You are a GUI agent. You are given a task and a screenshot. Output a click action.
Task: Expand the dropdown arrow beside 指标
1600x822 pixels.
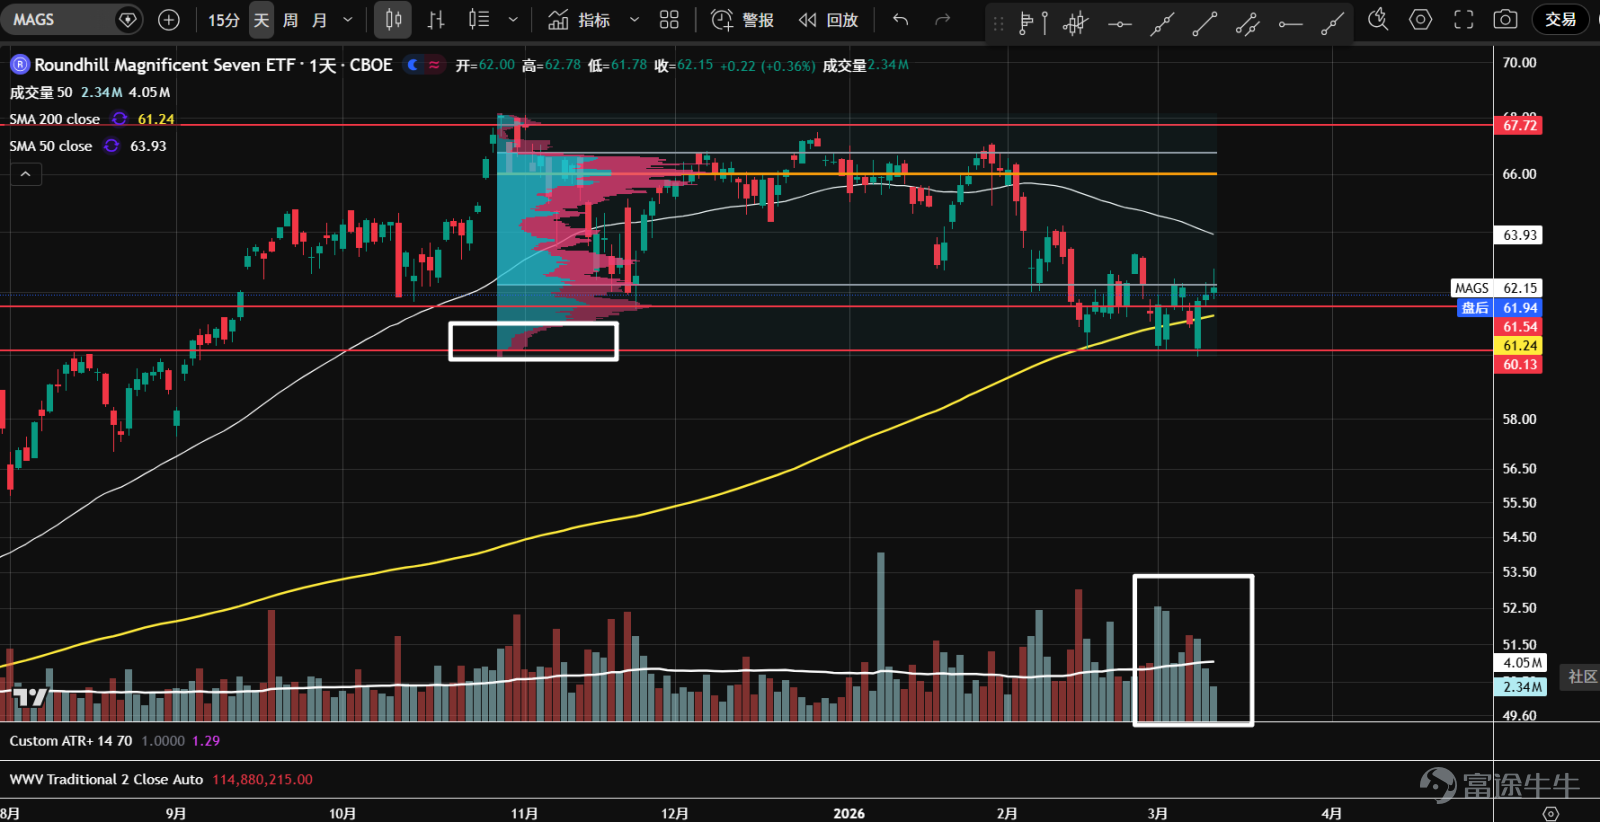[x=634, y=19]
